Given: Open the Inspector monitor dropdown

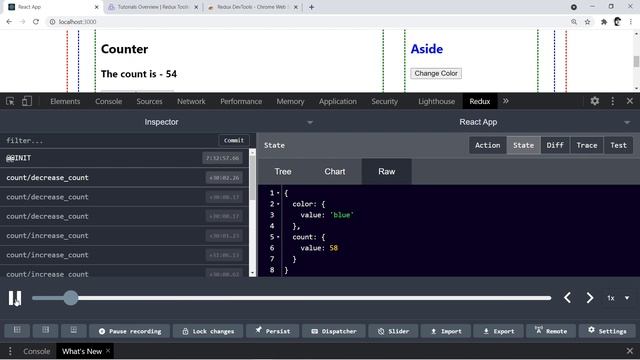Looking at the screenshot, I should [161, 122].
